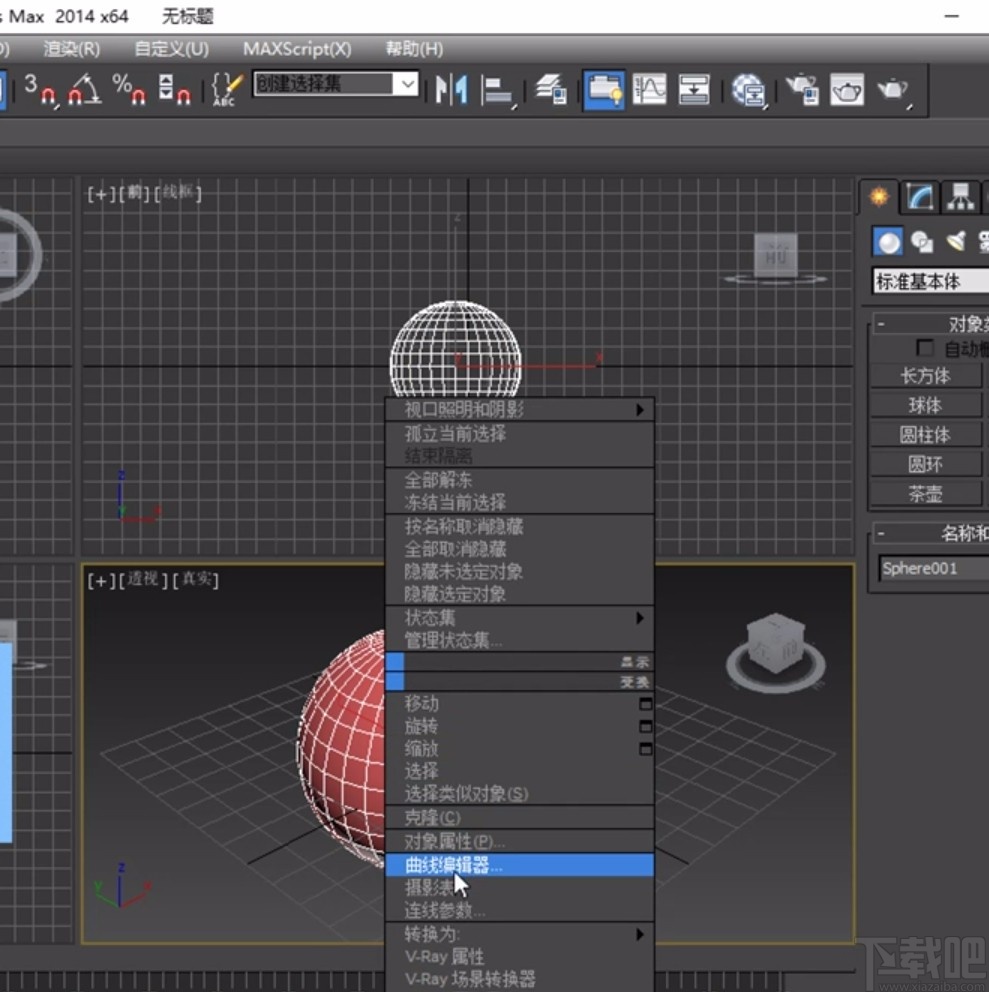
Task: Click the Align tool icon
Action: pos(498,89)
